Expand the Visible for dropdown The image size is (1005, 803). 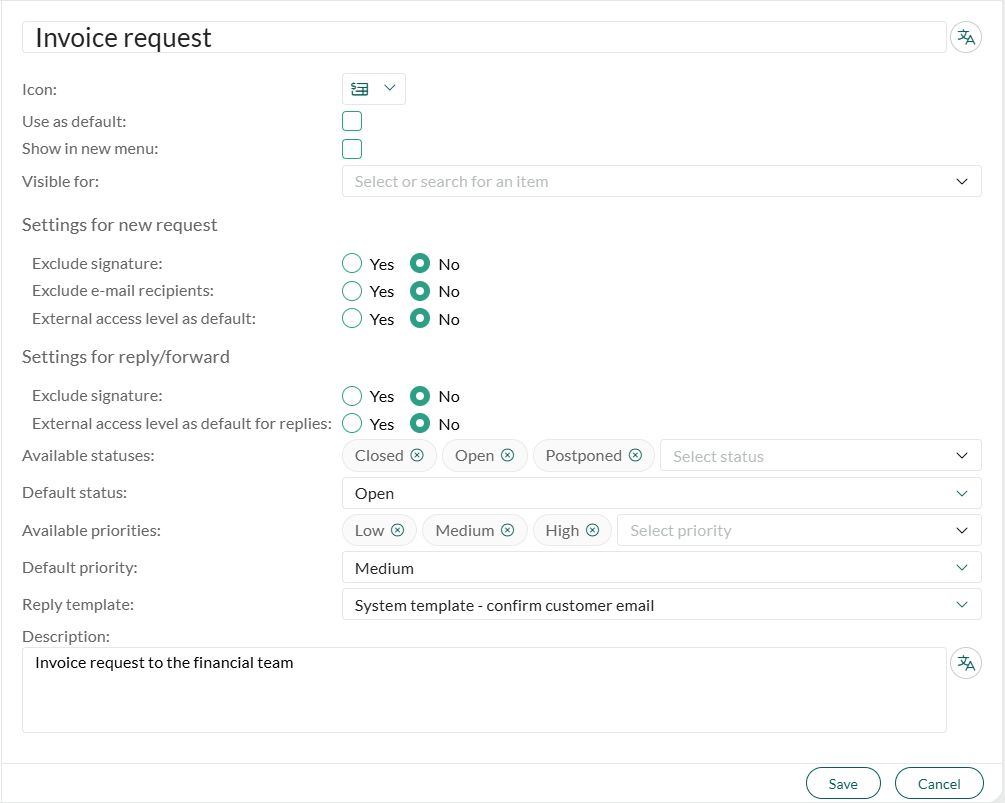tap(661, 181)
